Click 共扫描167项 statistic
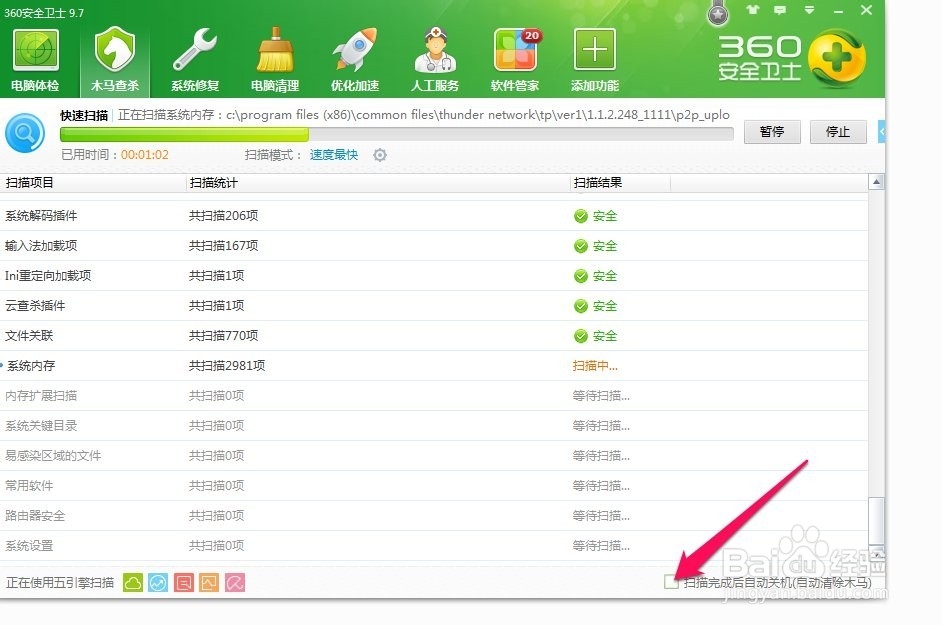The image size is (942, 625). coord(223,246)
